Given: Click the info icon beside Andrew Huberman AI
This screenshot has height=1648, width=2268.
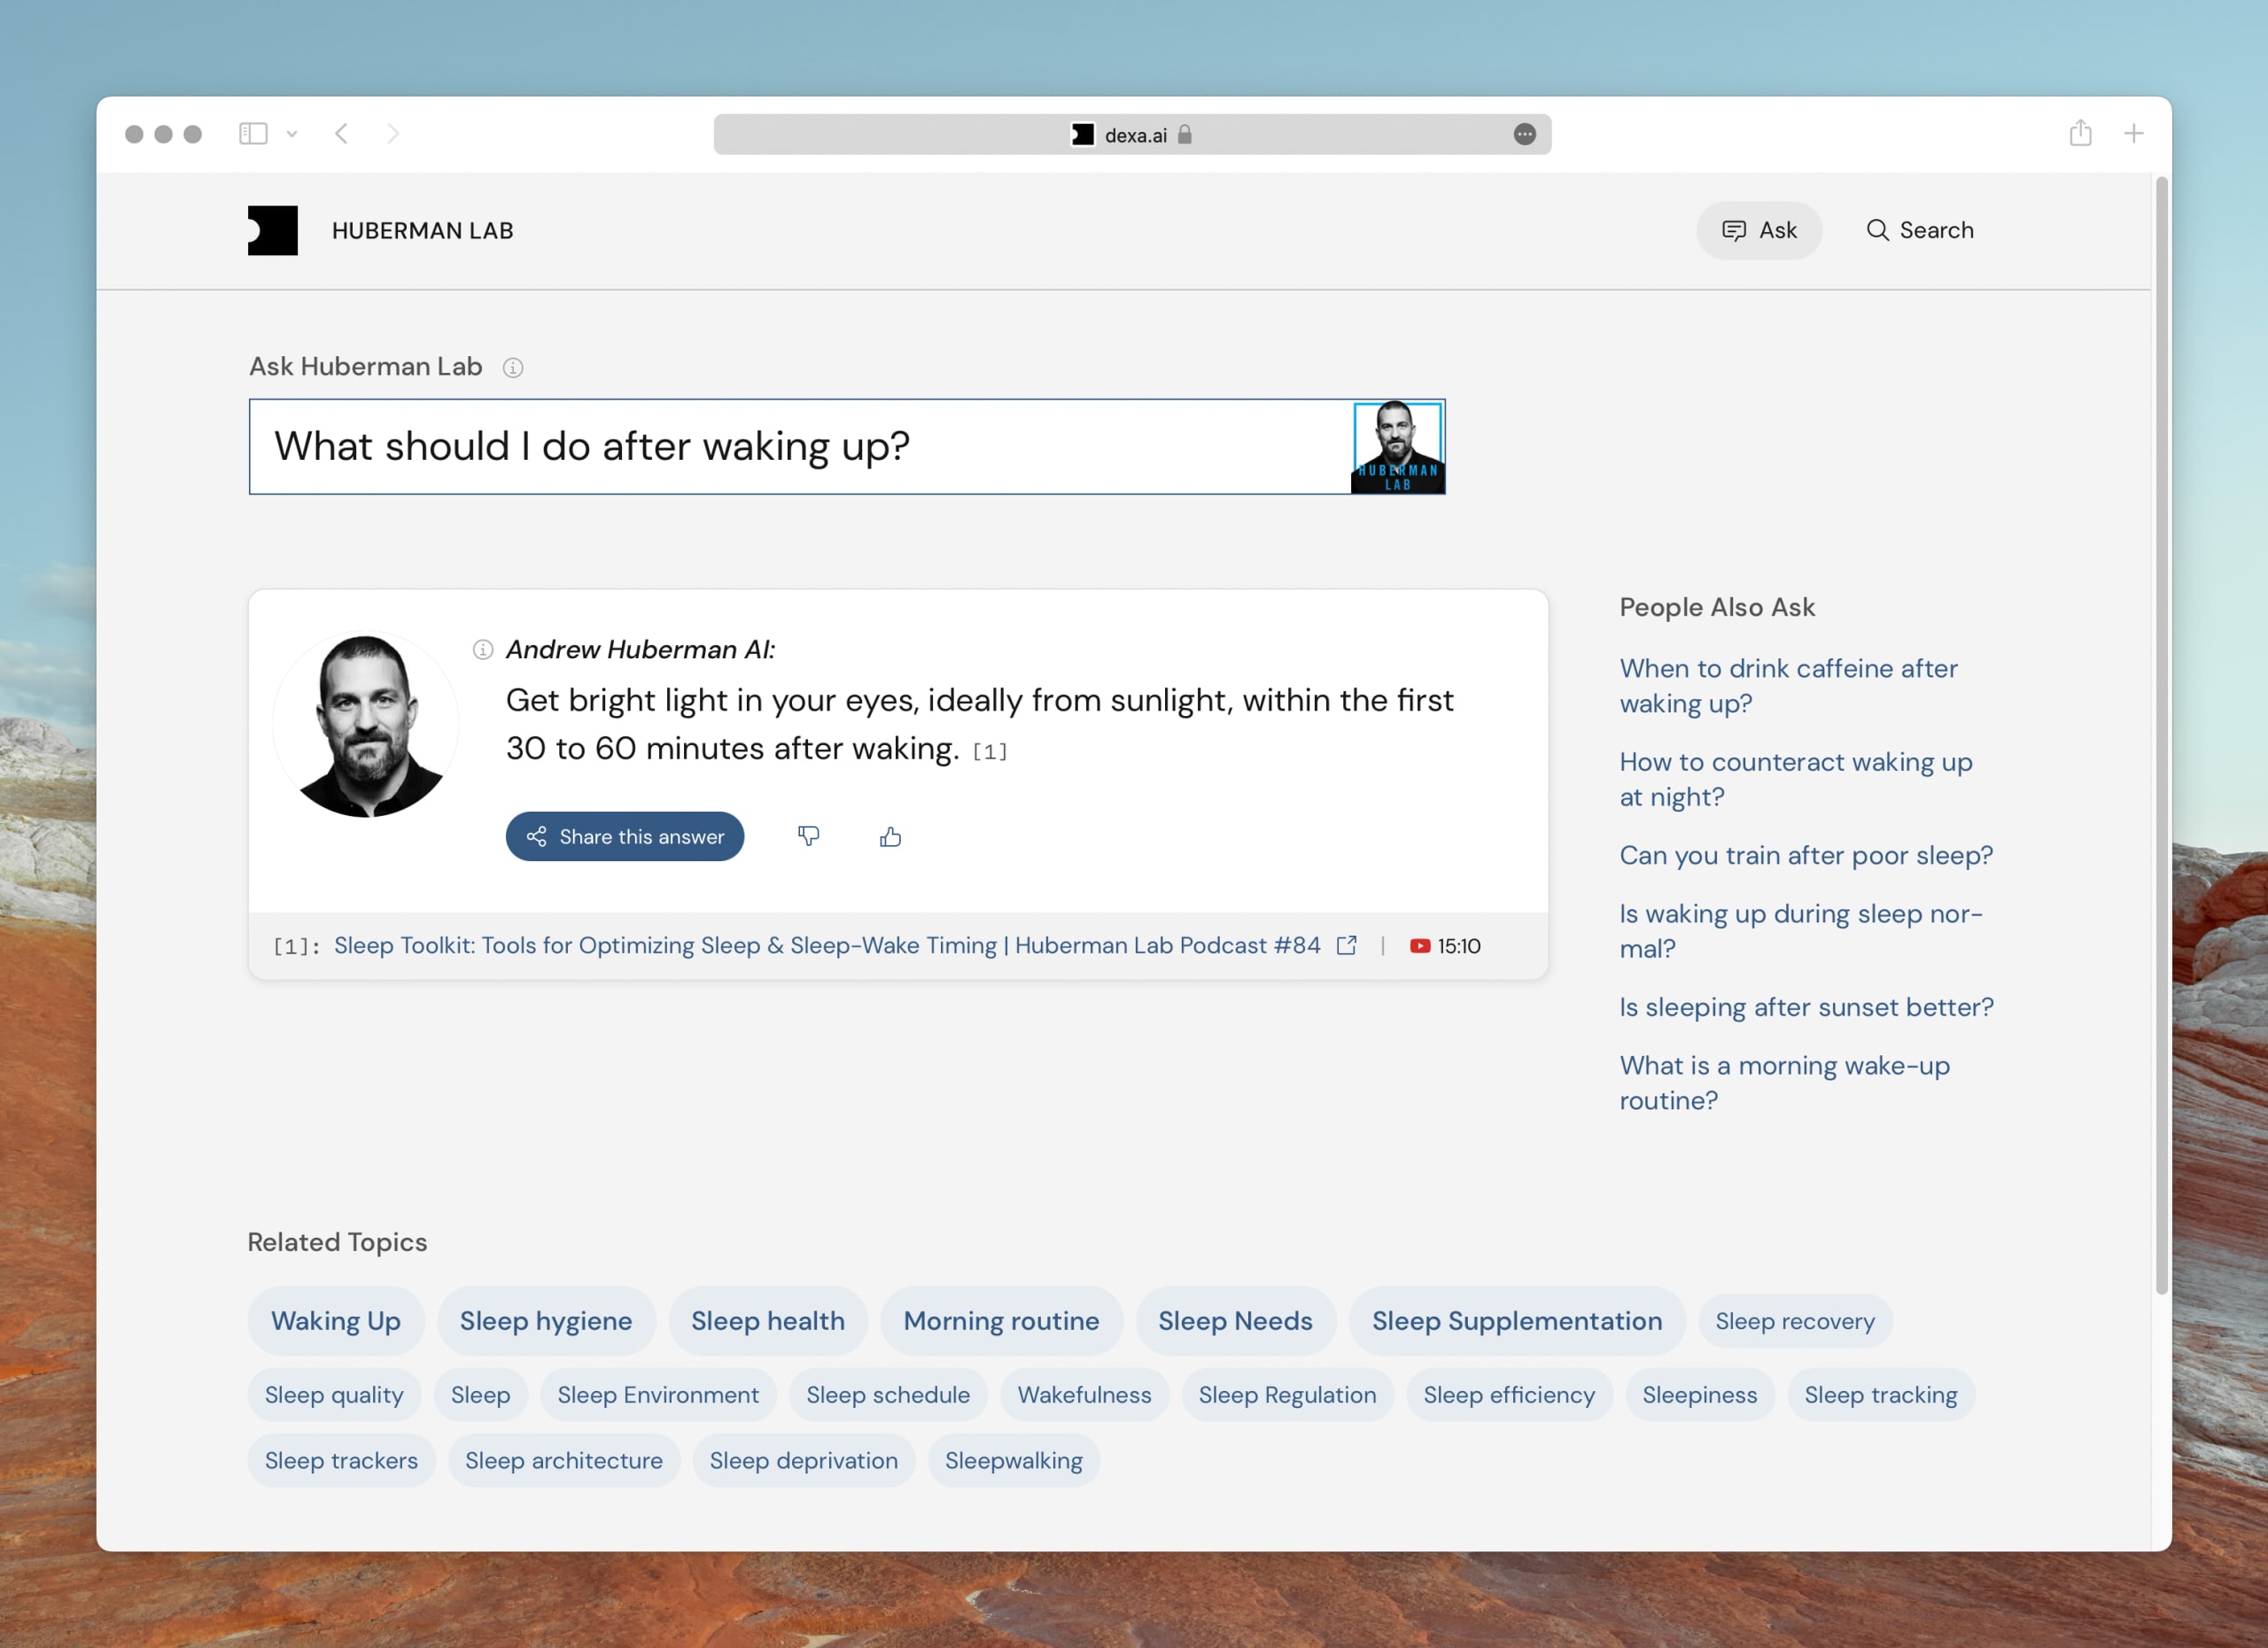Looking at the screenshot, I should coord(483,650).
